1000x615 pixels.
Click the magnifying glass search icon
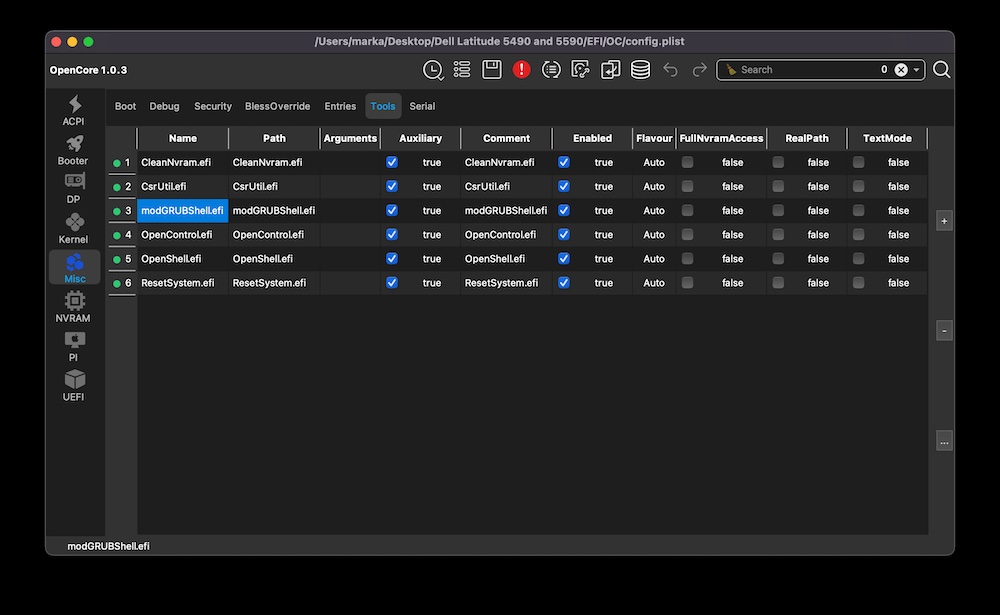941,69
